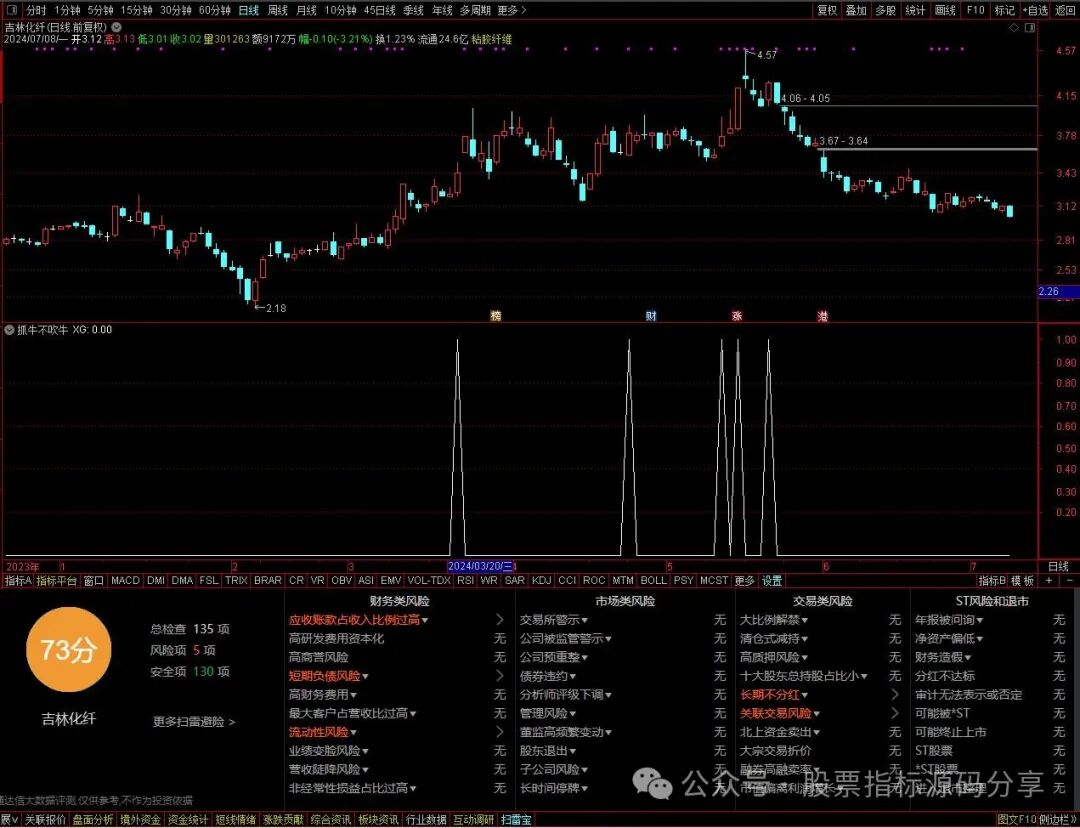The image size is (1080, 828).
Task: Expand 年报被问询 dropdown arrow
Action: coord(979,621)
